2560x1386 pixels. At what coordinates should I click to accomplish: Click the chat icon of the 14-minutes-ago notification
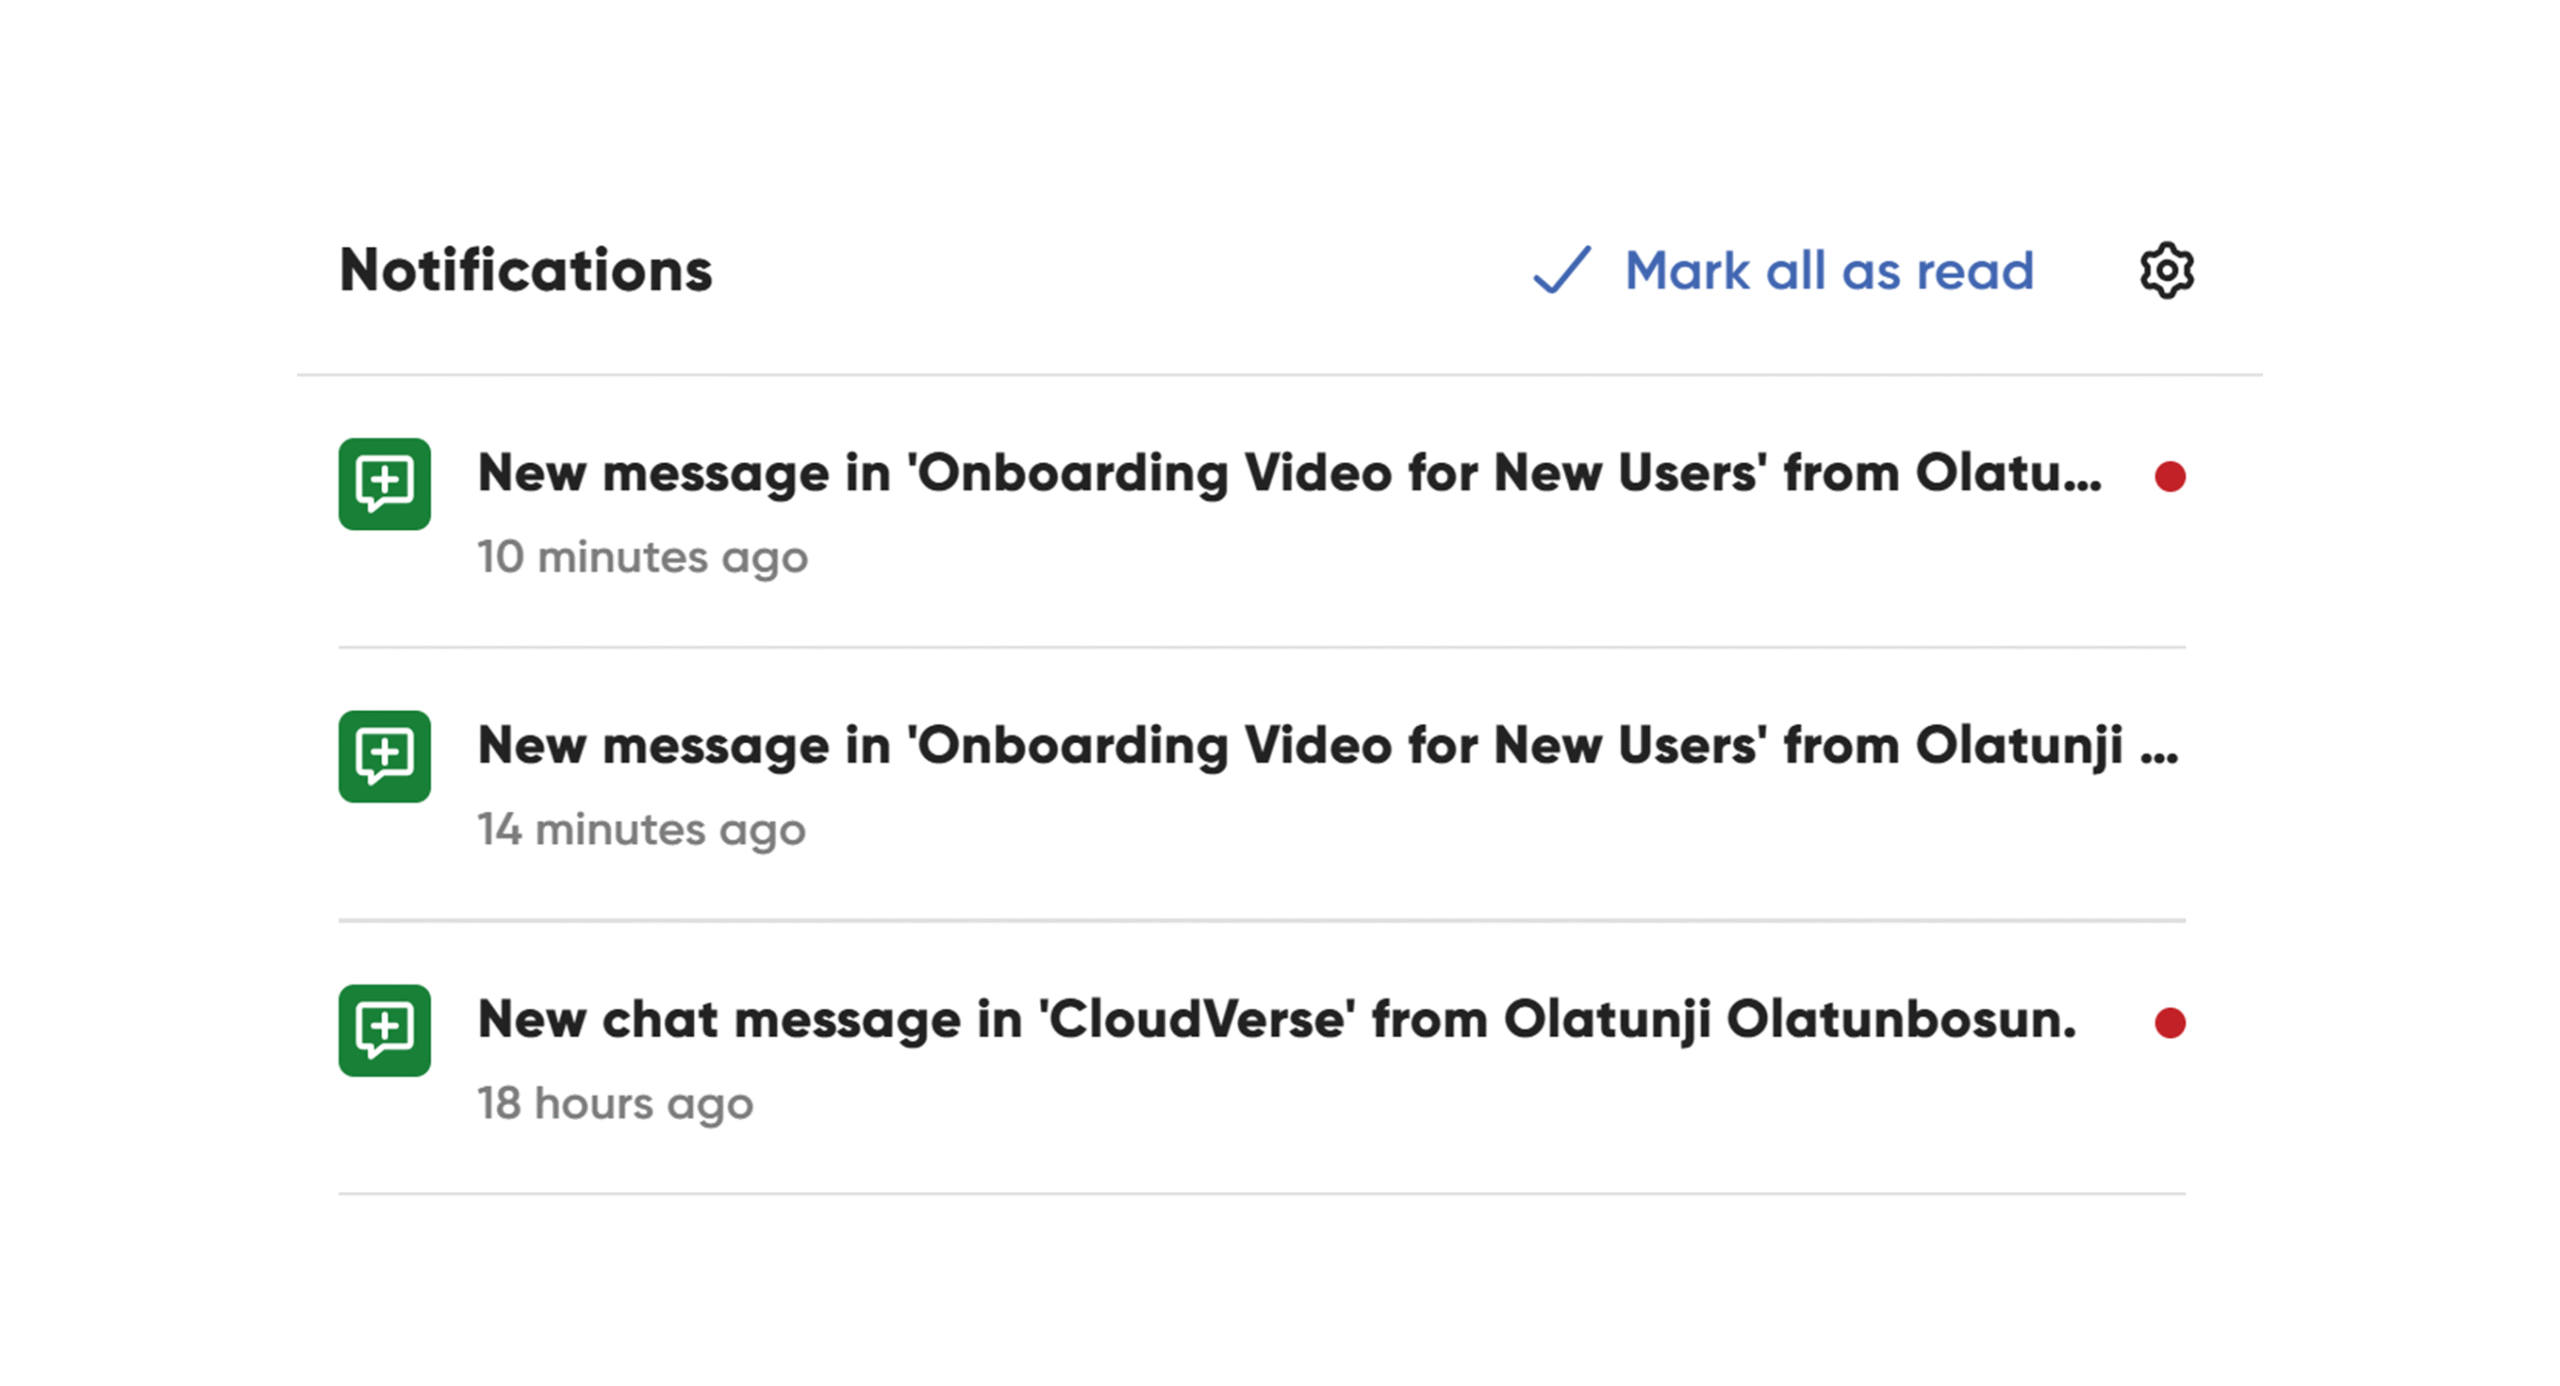384,757
